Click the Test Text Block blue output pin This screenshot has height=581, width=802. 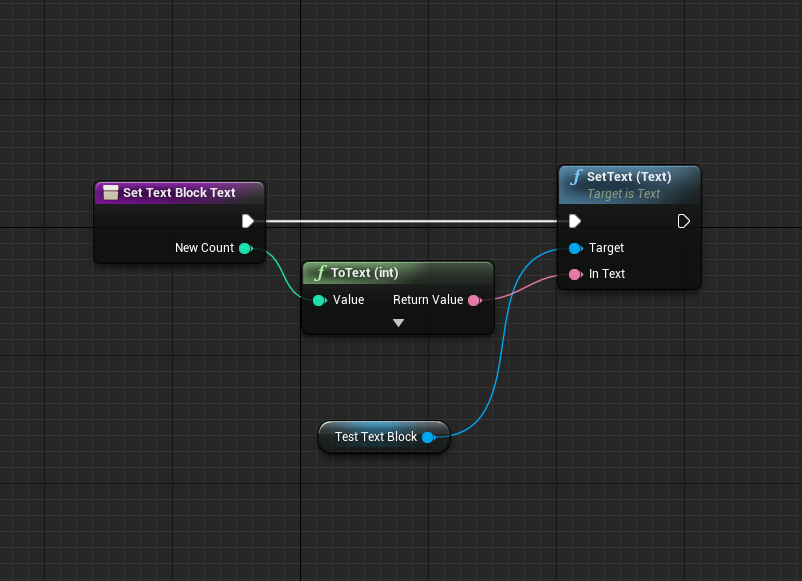[429, 437]
